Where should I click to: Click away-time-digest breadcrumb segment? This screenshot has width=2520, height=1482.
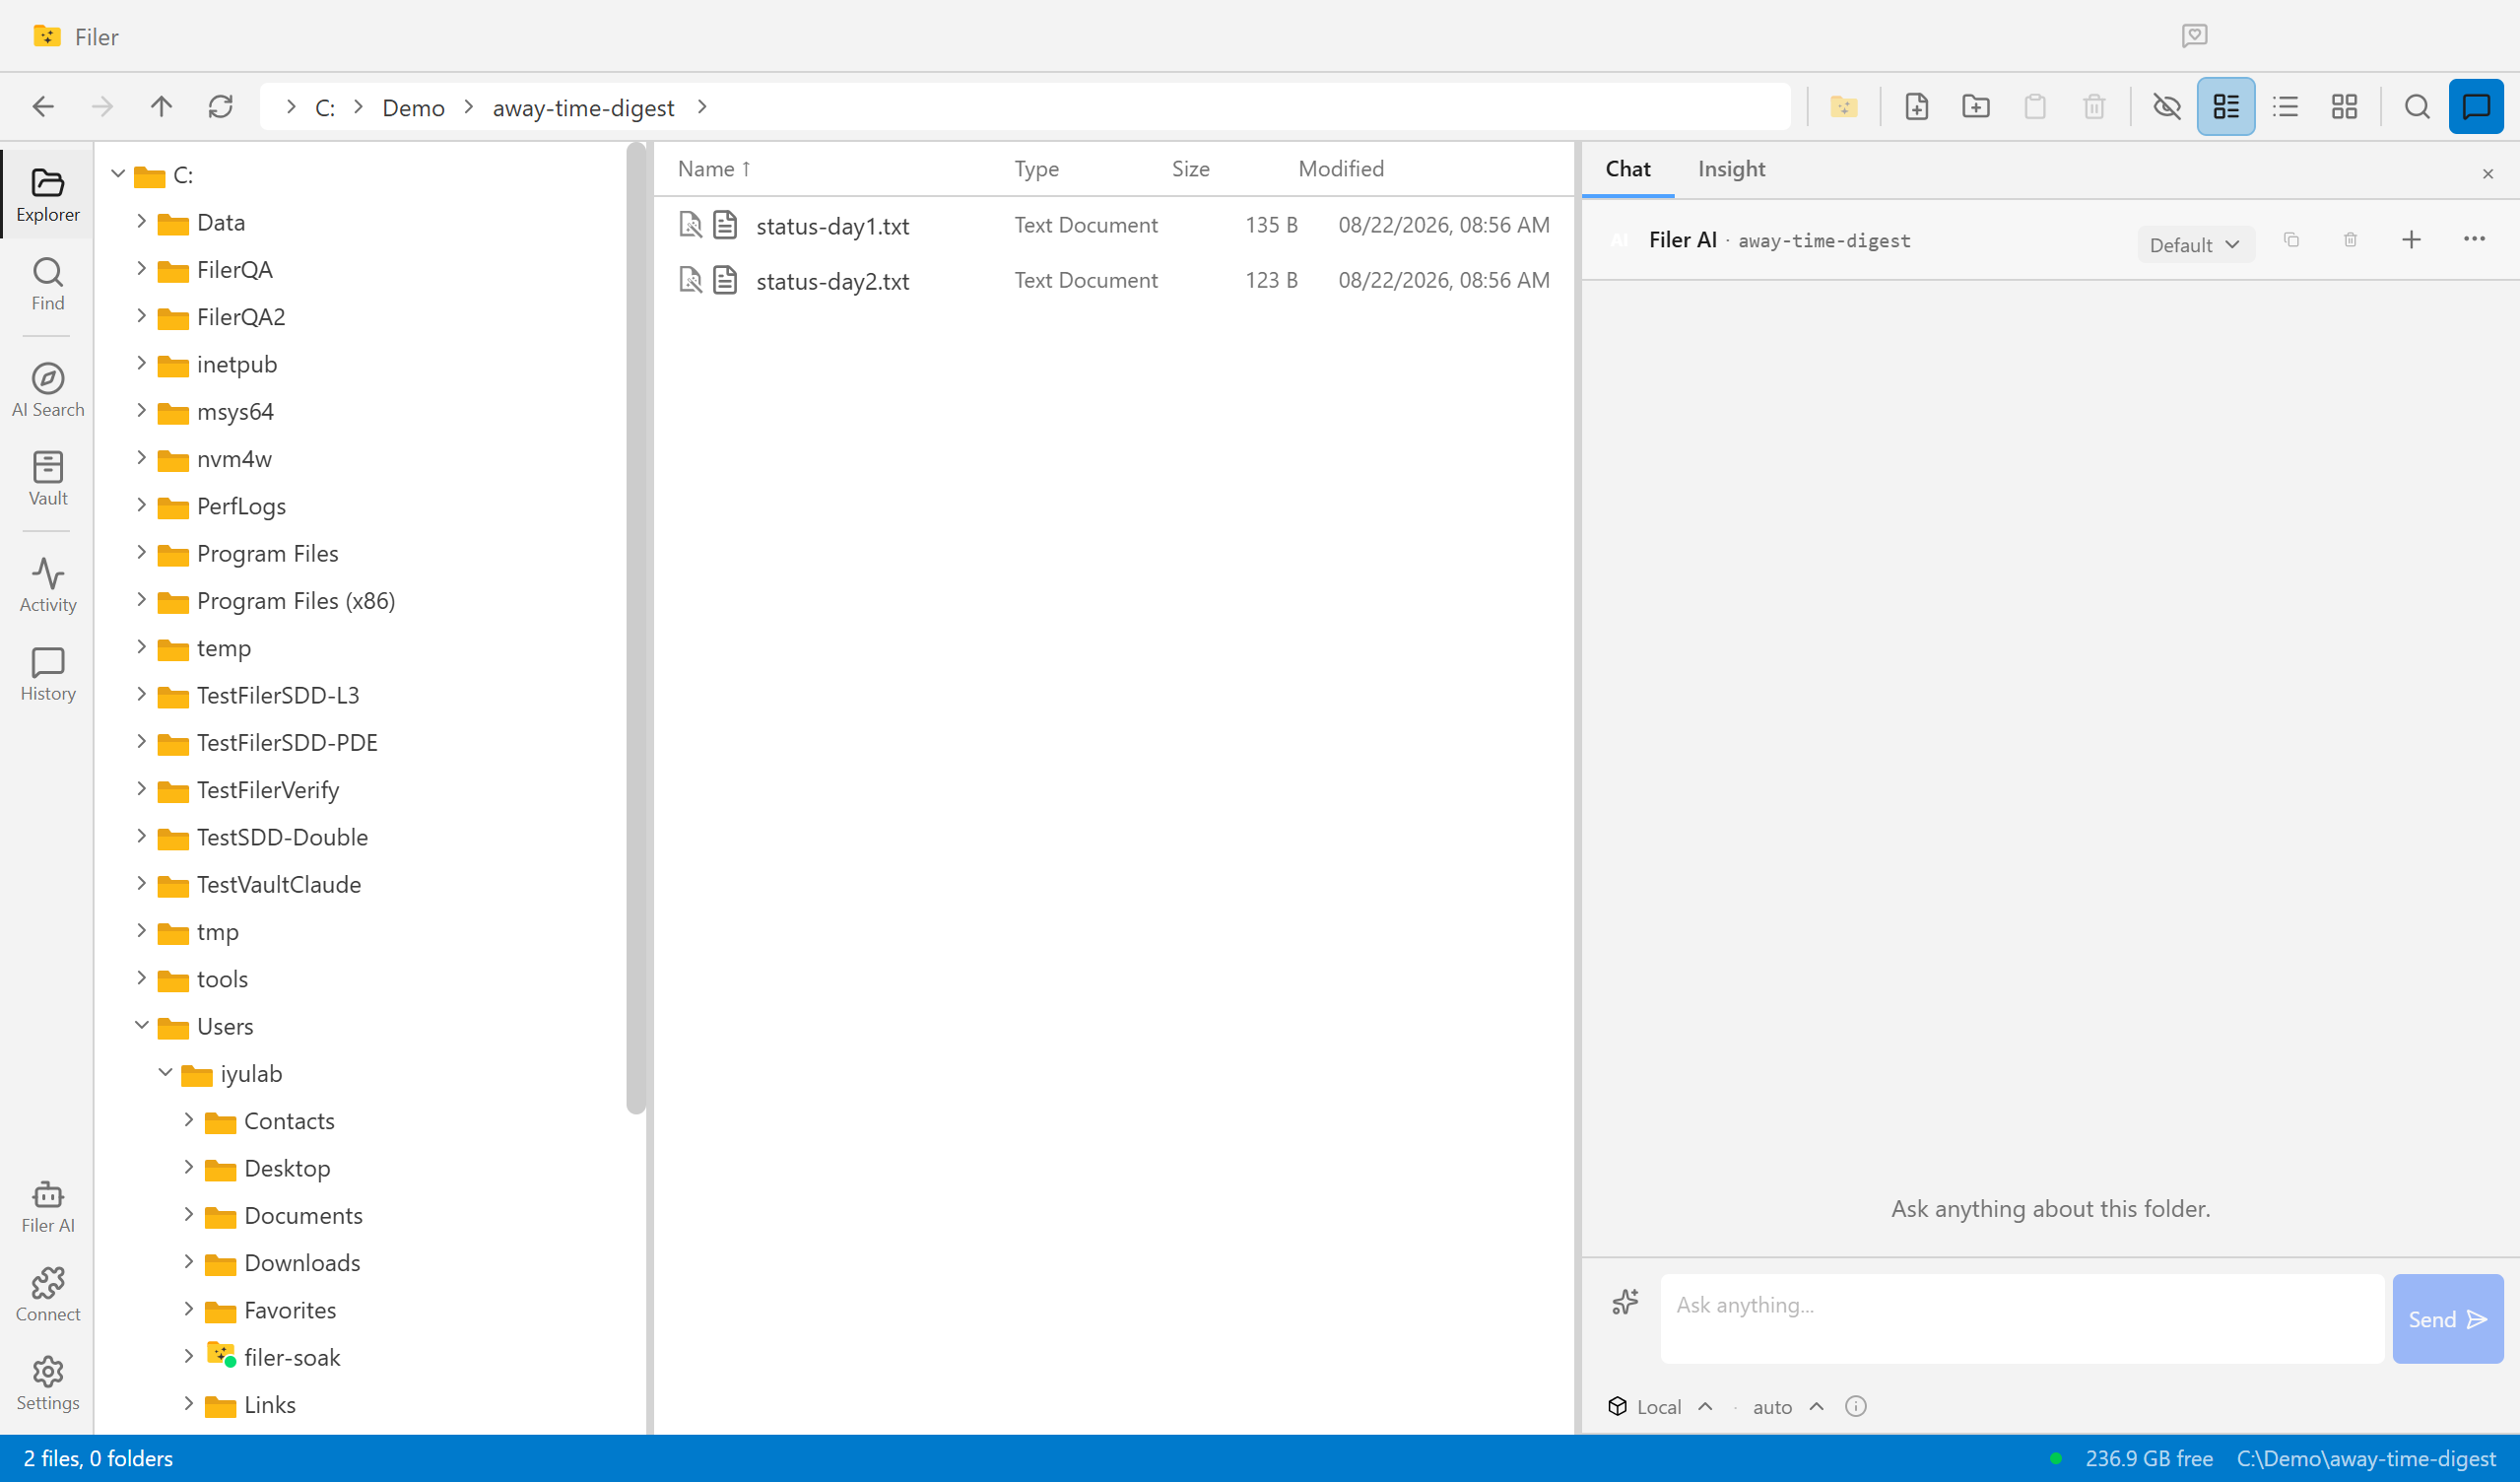coord(584,108)
